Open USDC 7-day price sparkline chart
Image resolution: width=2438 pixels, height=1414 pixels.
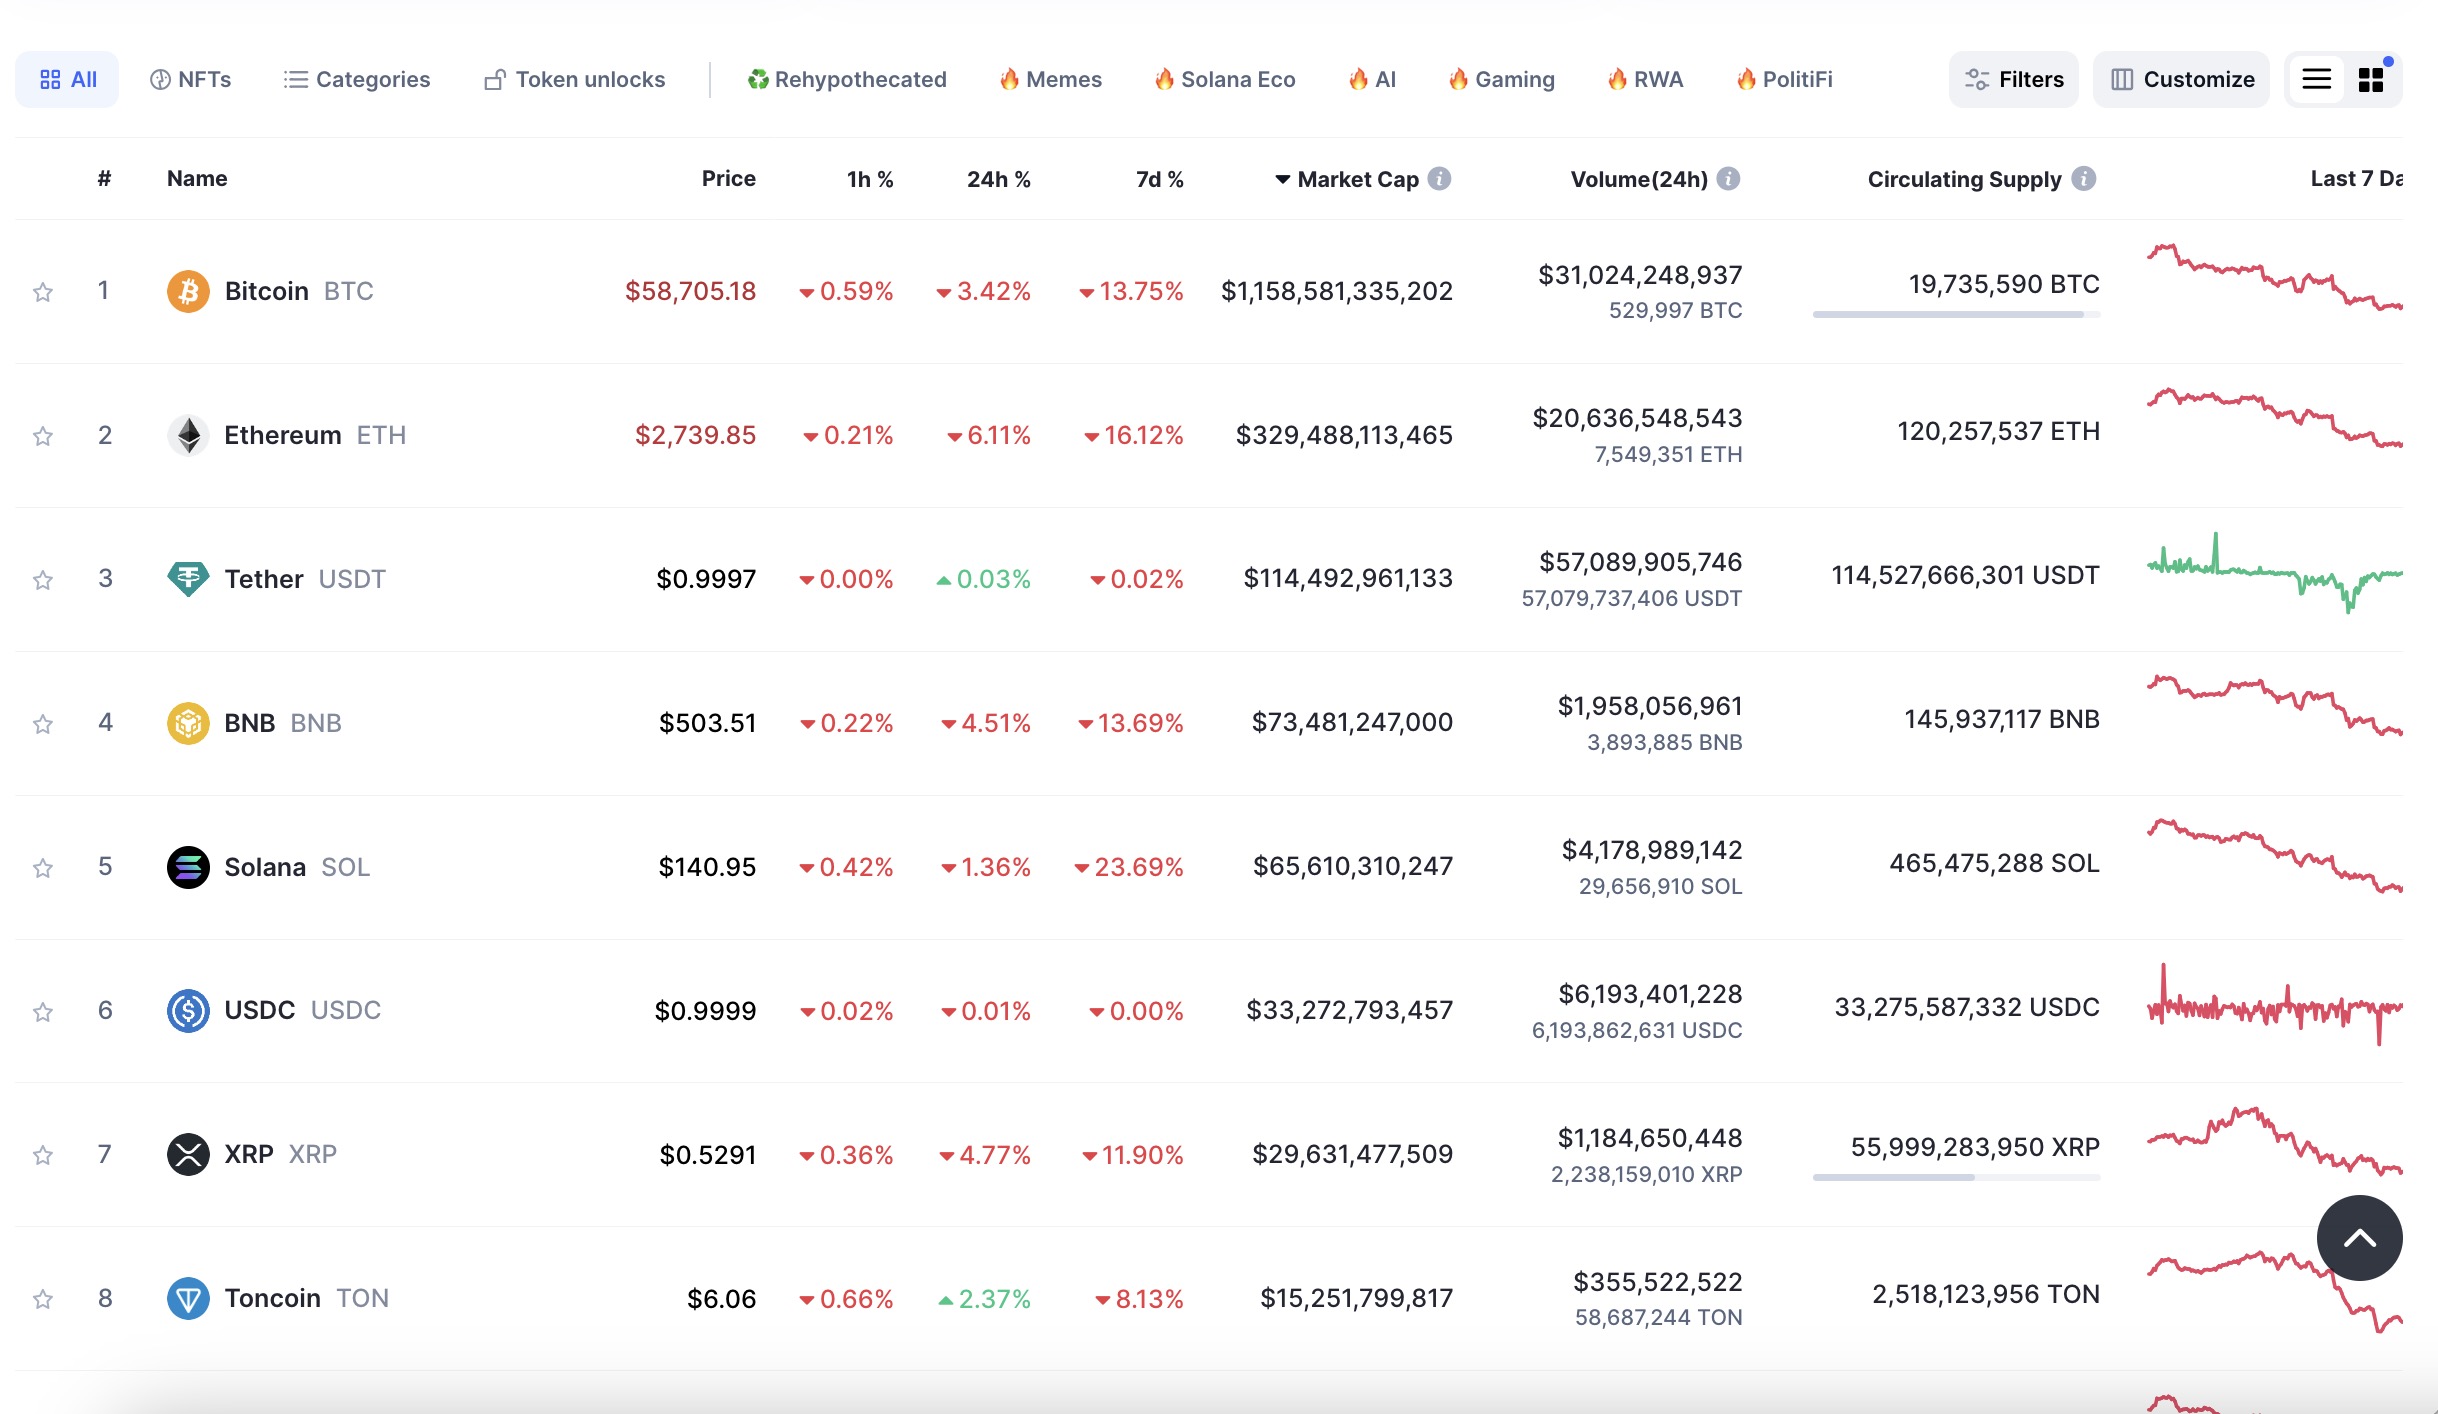coord(2274,1005)
